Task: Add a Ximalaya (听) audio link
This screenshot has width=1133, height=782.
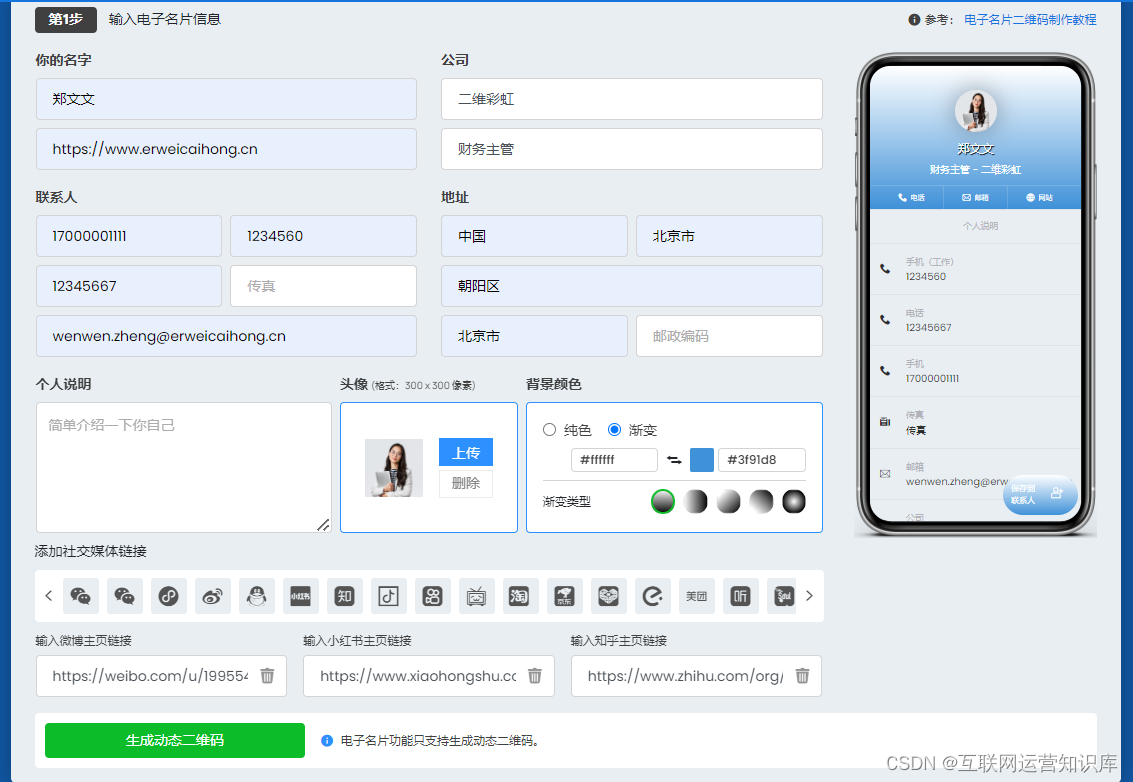Action: point(741,596)
